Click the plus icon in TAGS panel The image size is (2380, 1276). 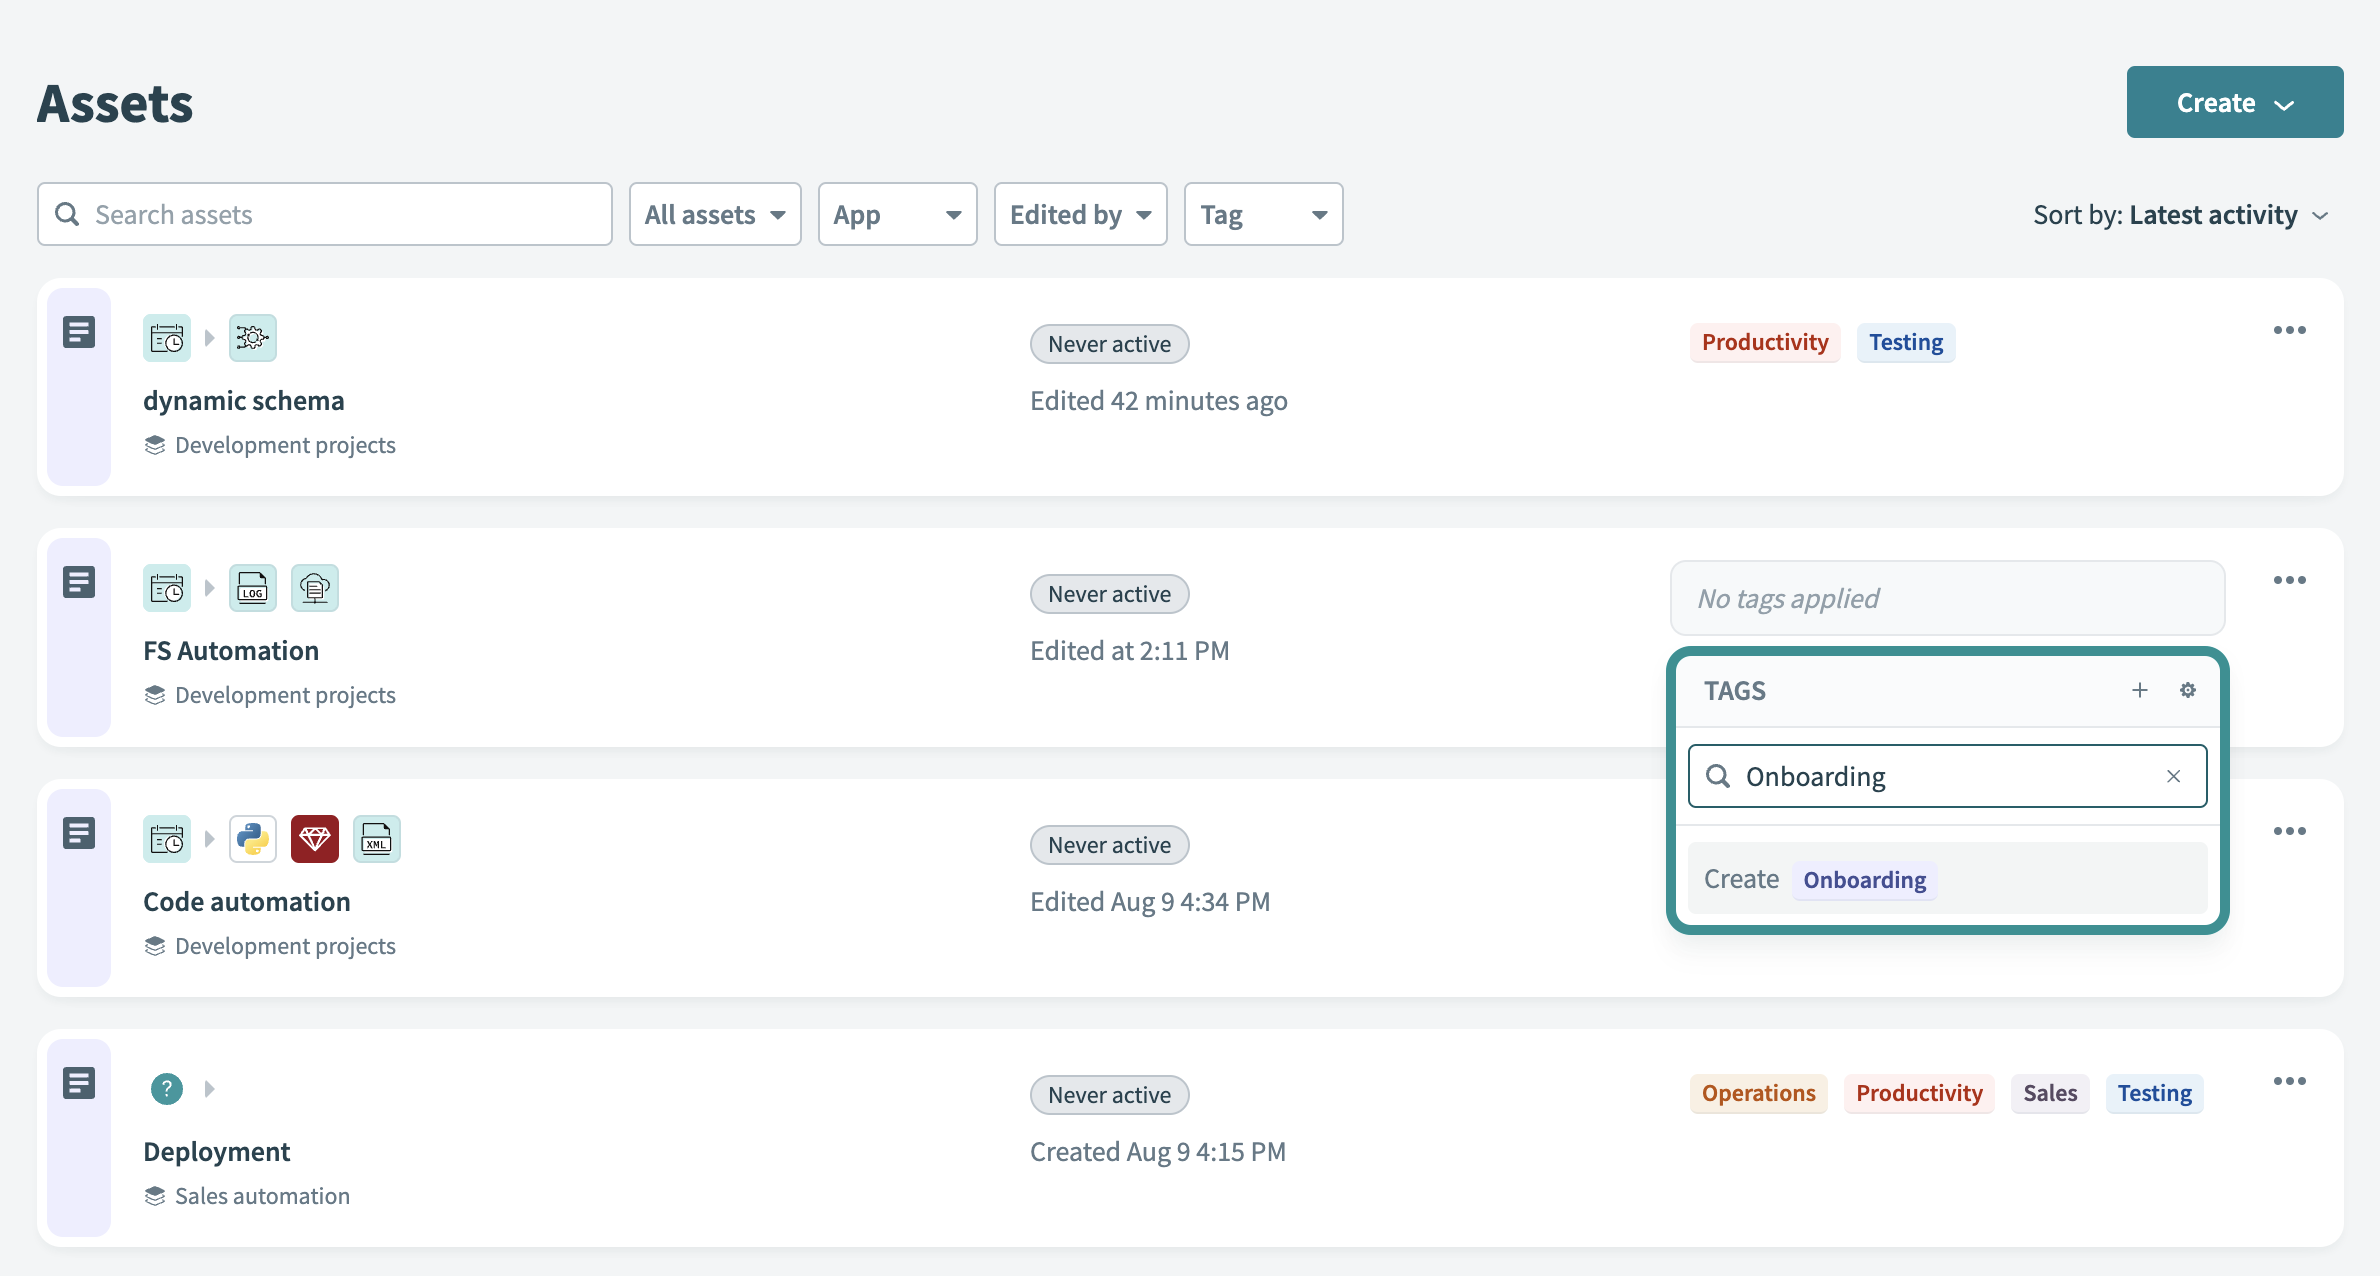pos(2139,690)
